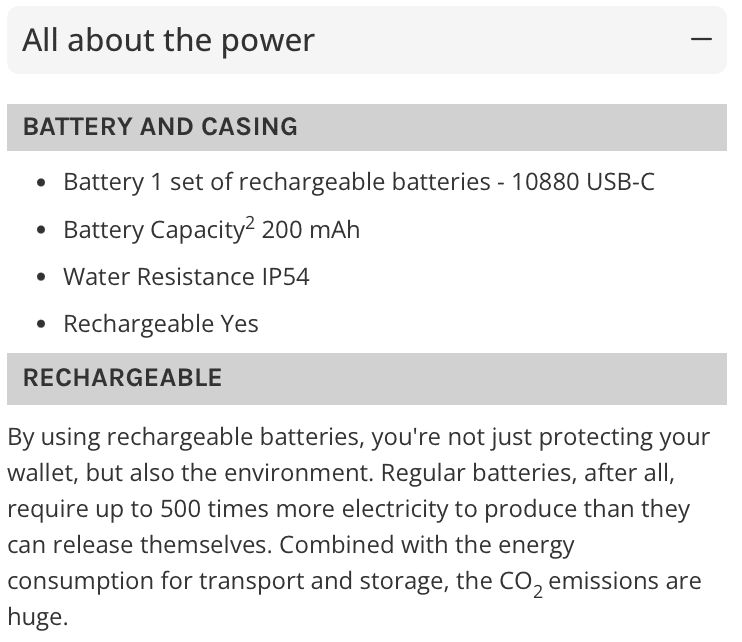Click the Battery 1 set of rechargeable batteries item
The height and width of the screenshot is (642, 742).
pyautogui.click(x=359, y=182)
